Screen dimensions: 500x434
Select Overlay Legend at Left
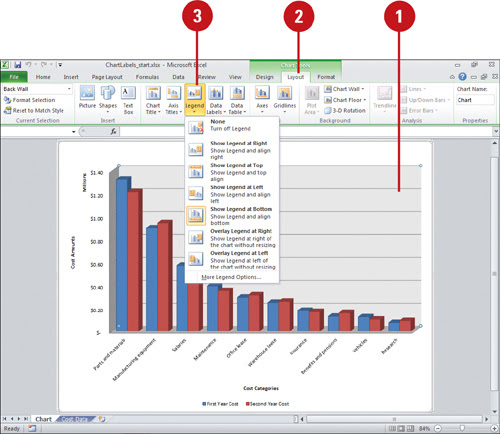tap(232, 260)
